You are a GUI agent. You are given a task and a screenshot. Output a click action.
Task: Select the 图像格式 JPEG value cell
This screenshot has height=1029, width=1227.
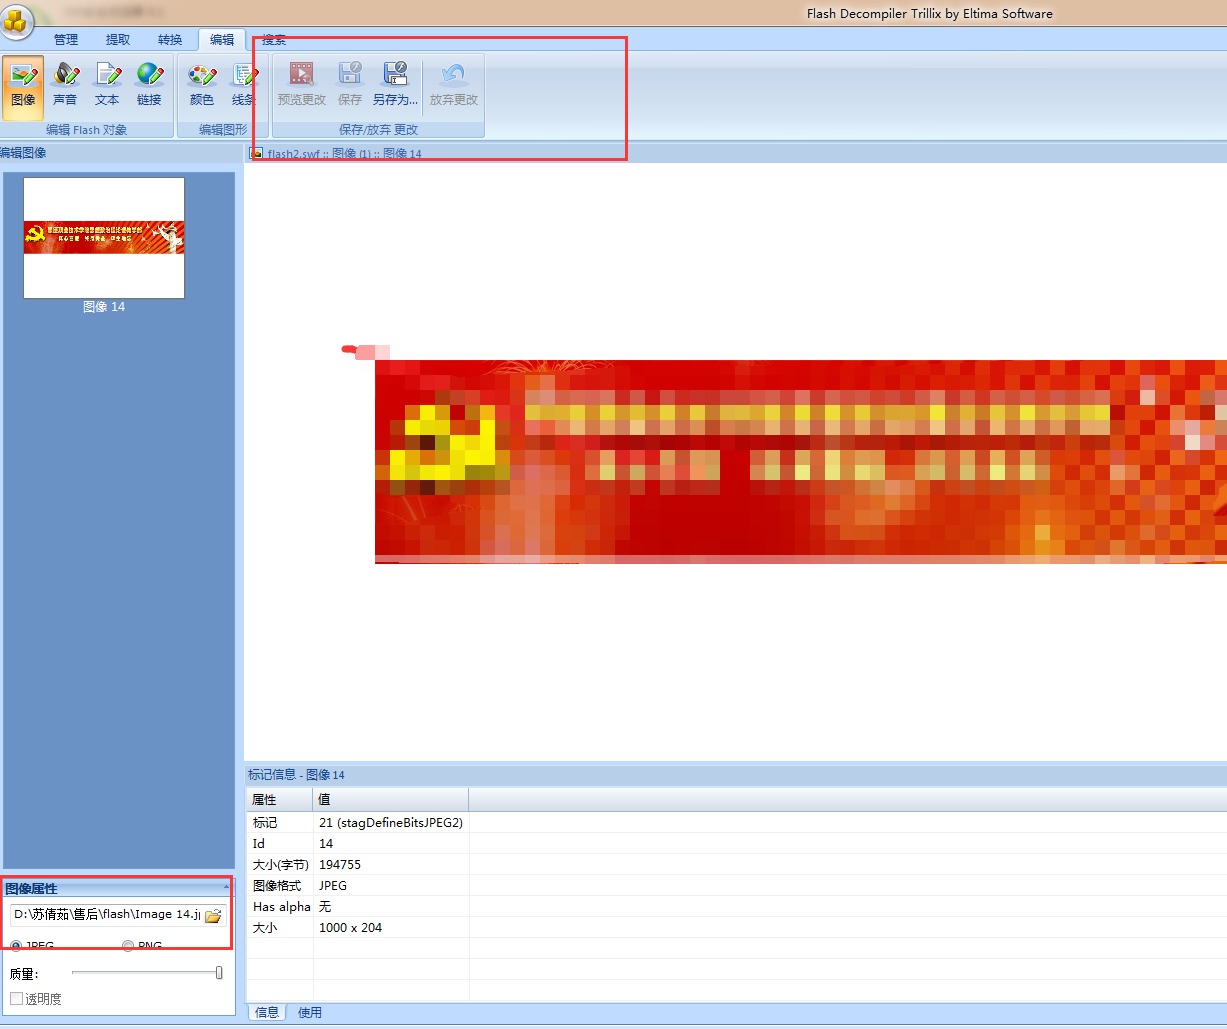[x=391, y=885]
